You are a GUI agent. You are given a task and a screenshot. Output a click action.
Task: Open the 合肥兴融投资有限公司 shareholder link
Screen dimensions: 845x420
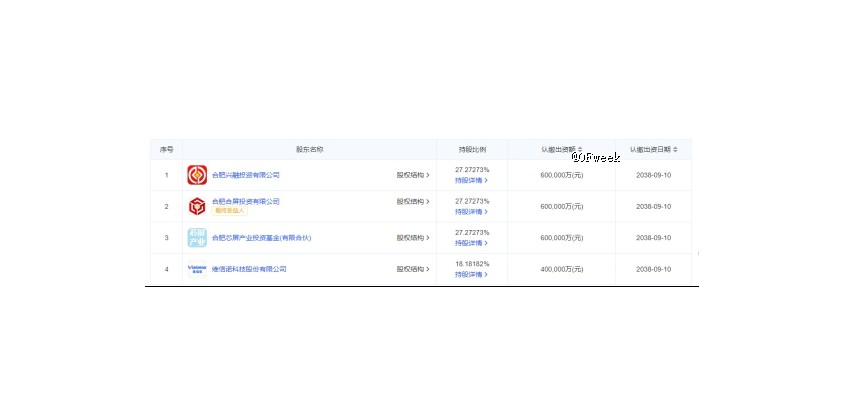coord(246,175)
